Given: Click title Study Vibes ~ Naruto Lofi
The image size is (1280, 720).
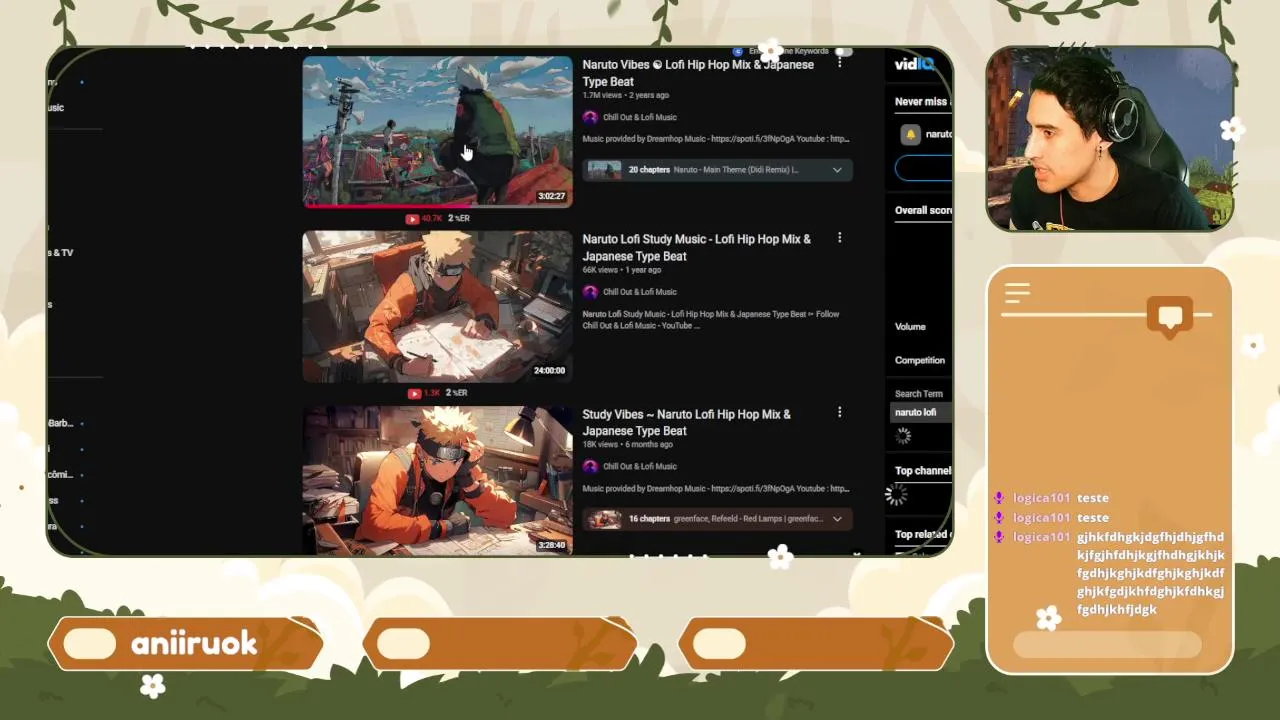Looking at the screenshot, I should click(x=687, y=422).
